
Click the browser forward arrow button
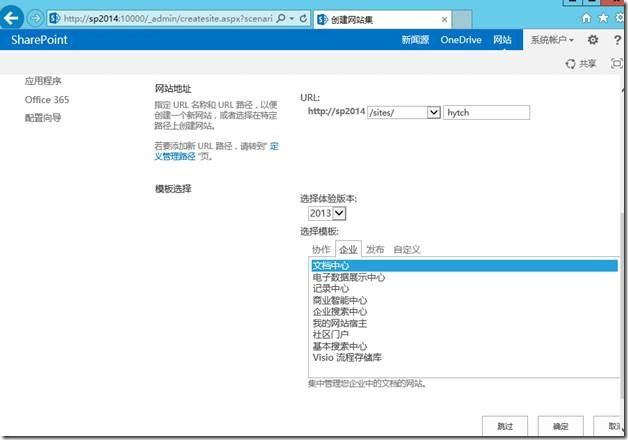pos(36,18)
